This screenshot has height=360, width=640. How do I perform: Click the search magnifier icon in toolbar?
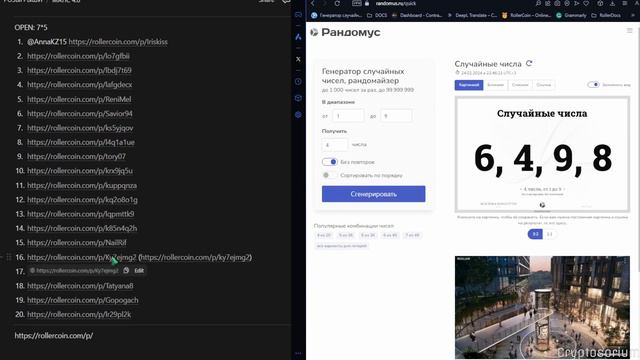click(x=538, y=3)
